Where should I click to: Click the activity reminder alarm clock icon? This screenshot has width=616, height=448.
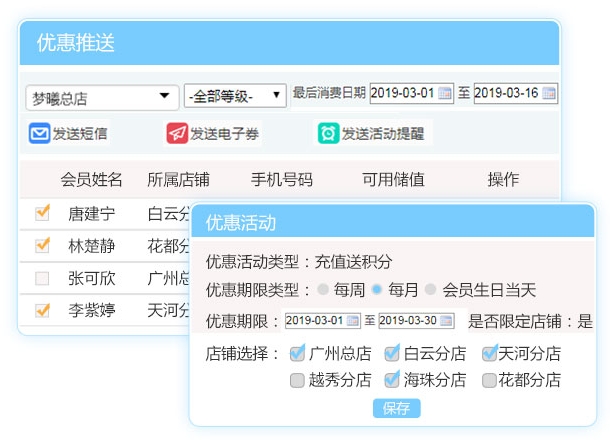(x=328, y=133)
